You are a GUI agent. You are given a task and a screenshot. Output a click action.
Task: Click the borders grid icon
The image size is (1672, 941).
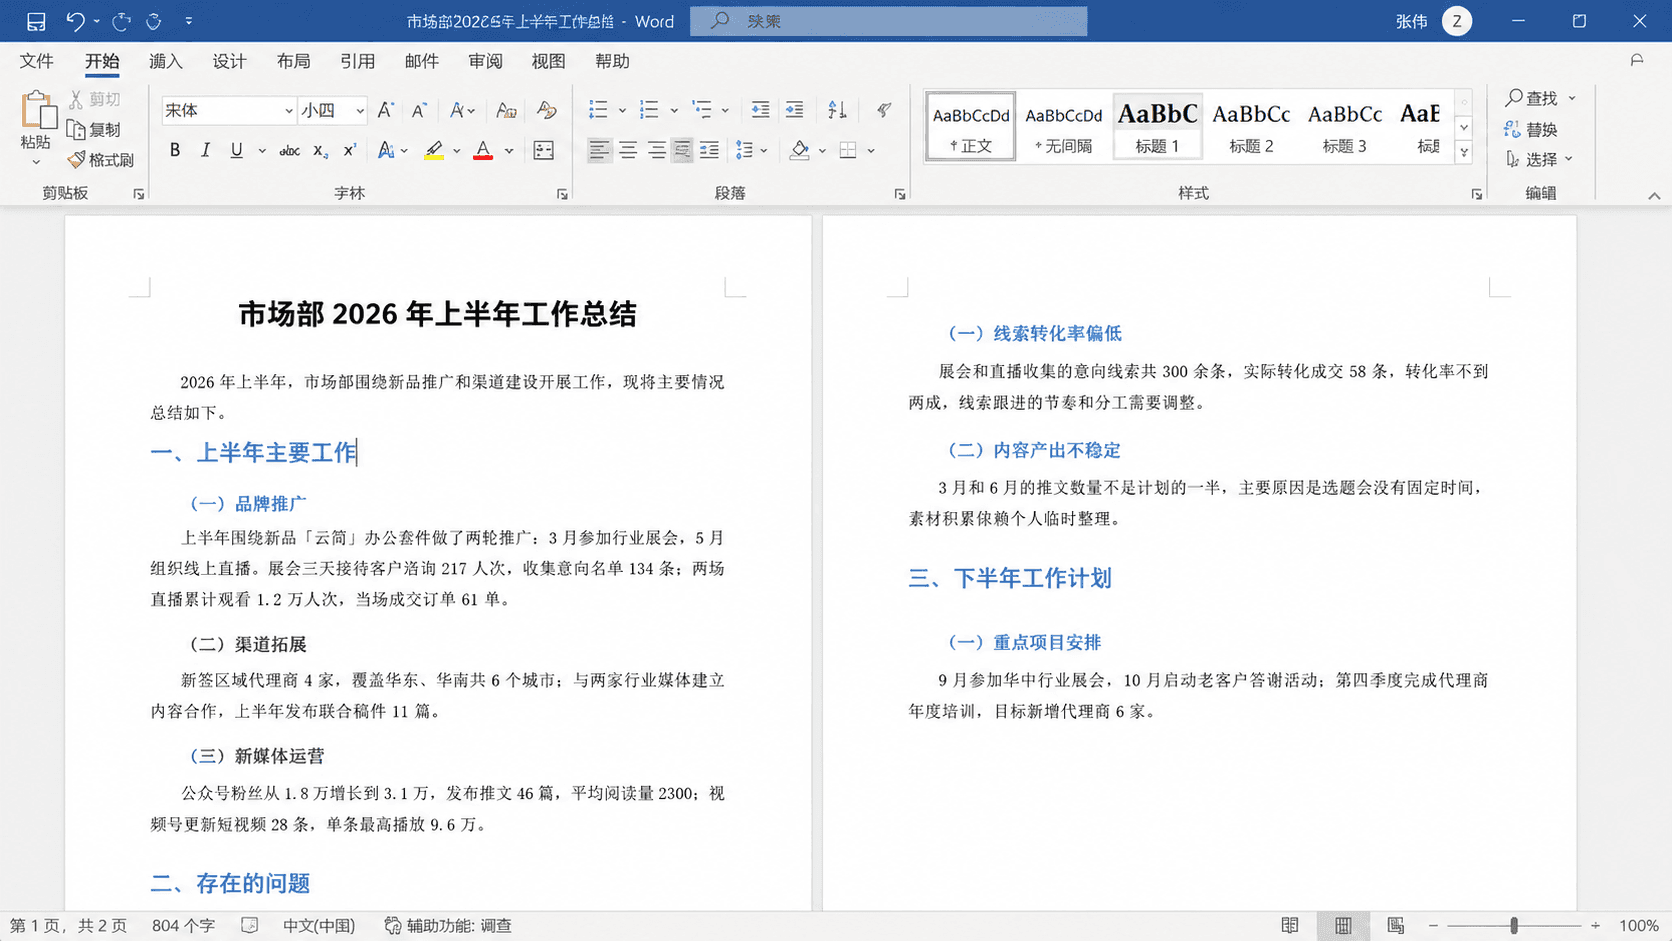click(848, 150)
